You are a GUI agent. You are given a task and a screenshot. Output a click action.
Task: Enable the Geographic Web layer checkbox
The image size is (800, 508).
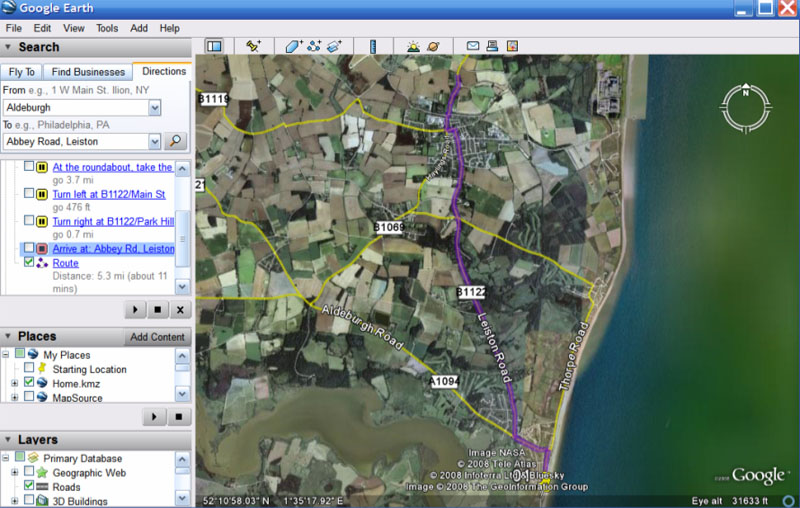click(x=29, y=471)
